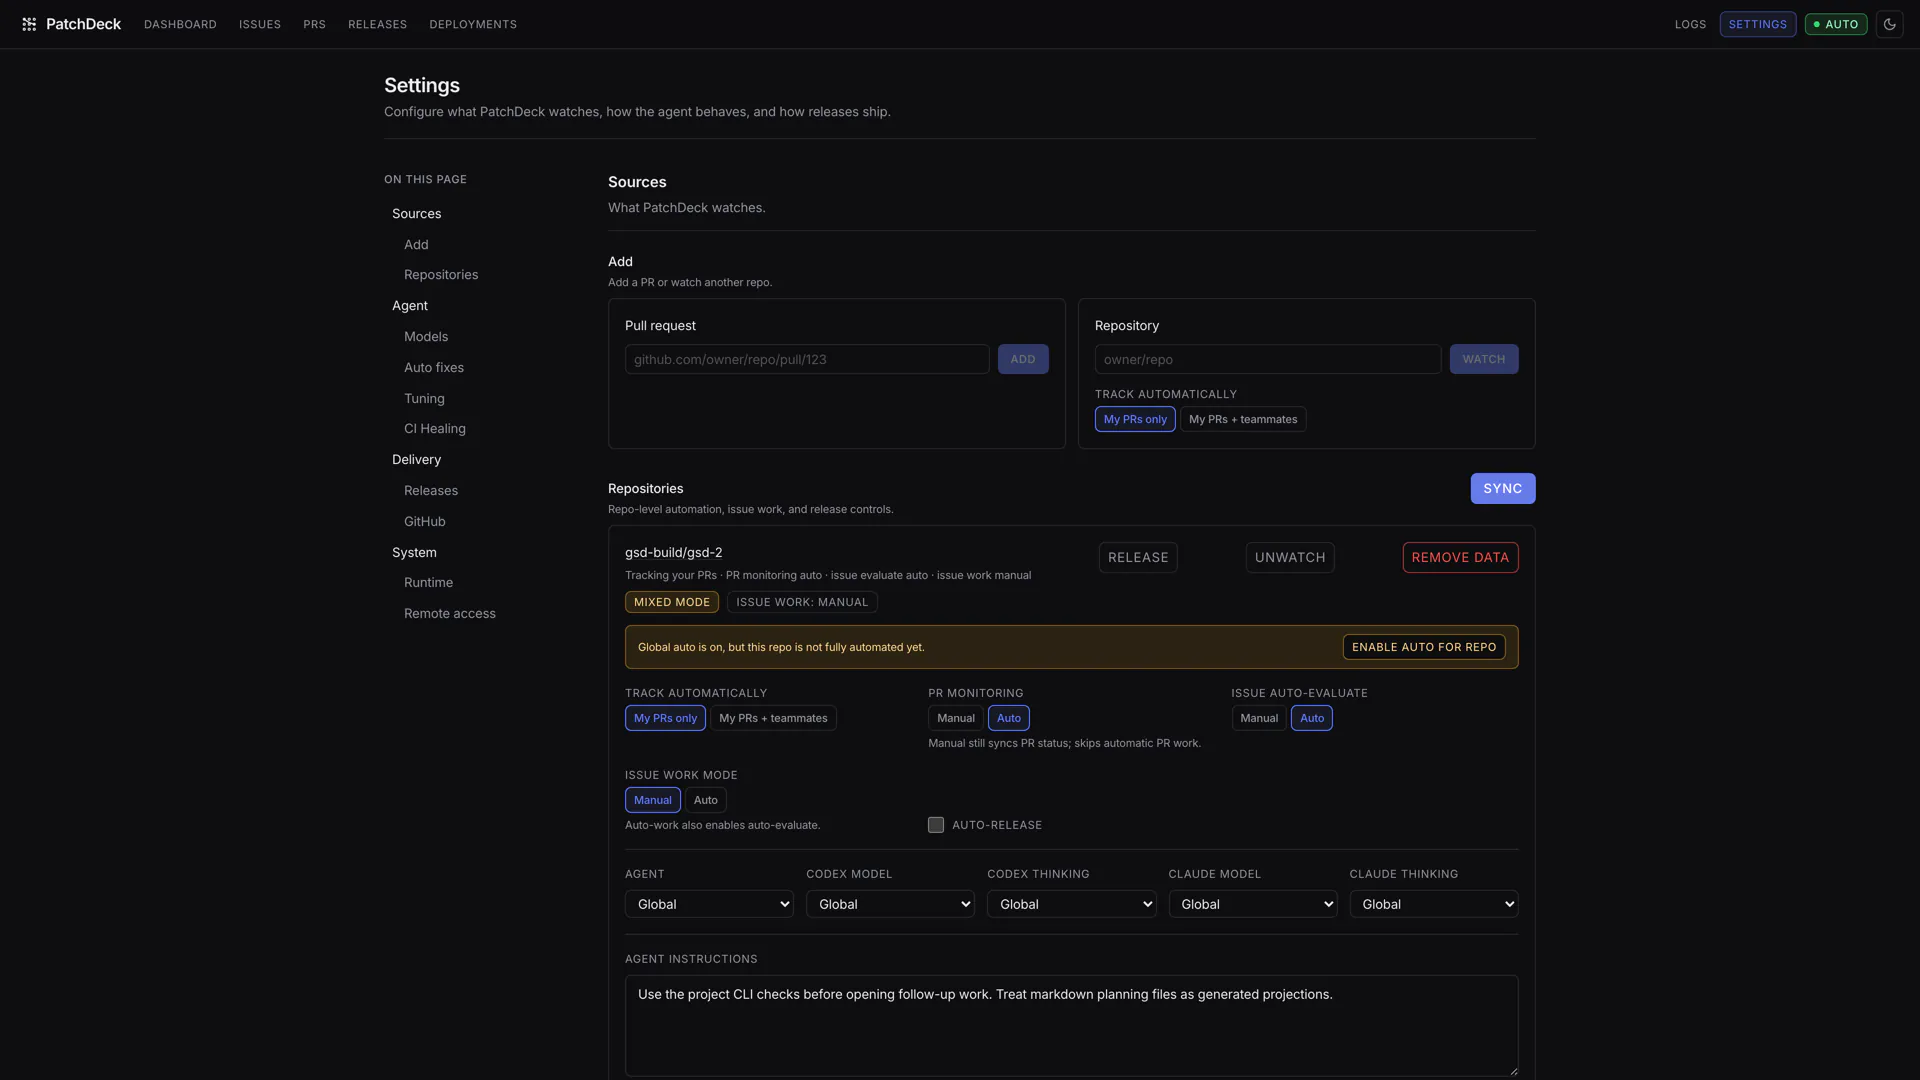
Task: Click the Settings nav button
Action: click(x=1757, y=24)
